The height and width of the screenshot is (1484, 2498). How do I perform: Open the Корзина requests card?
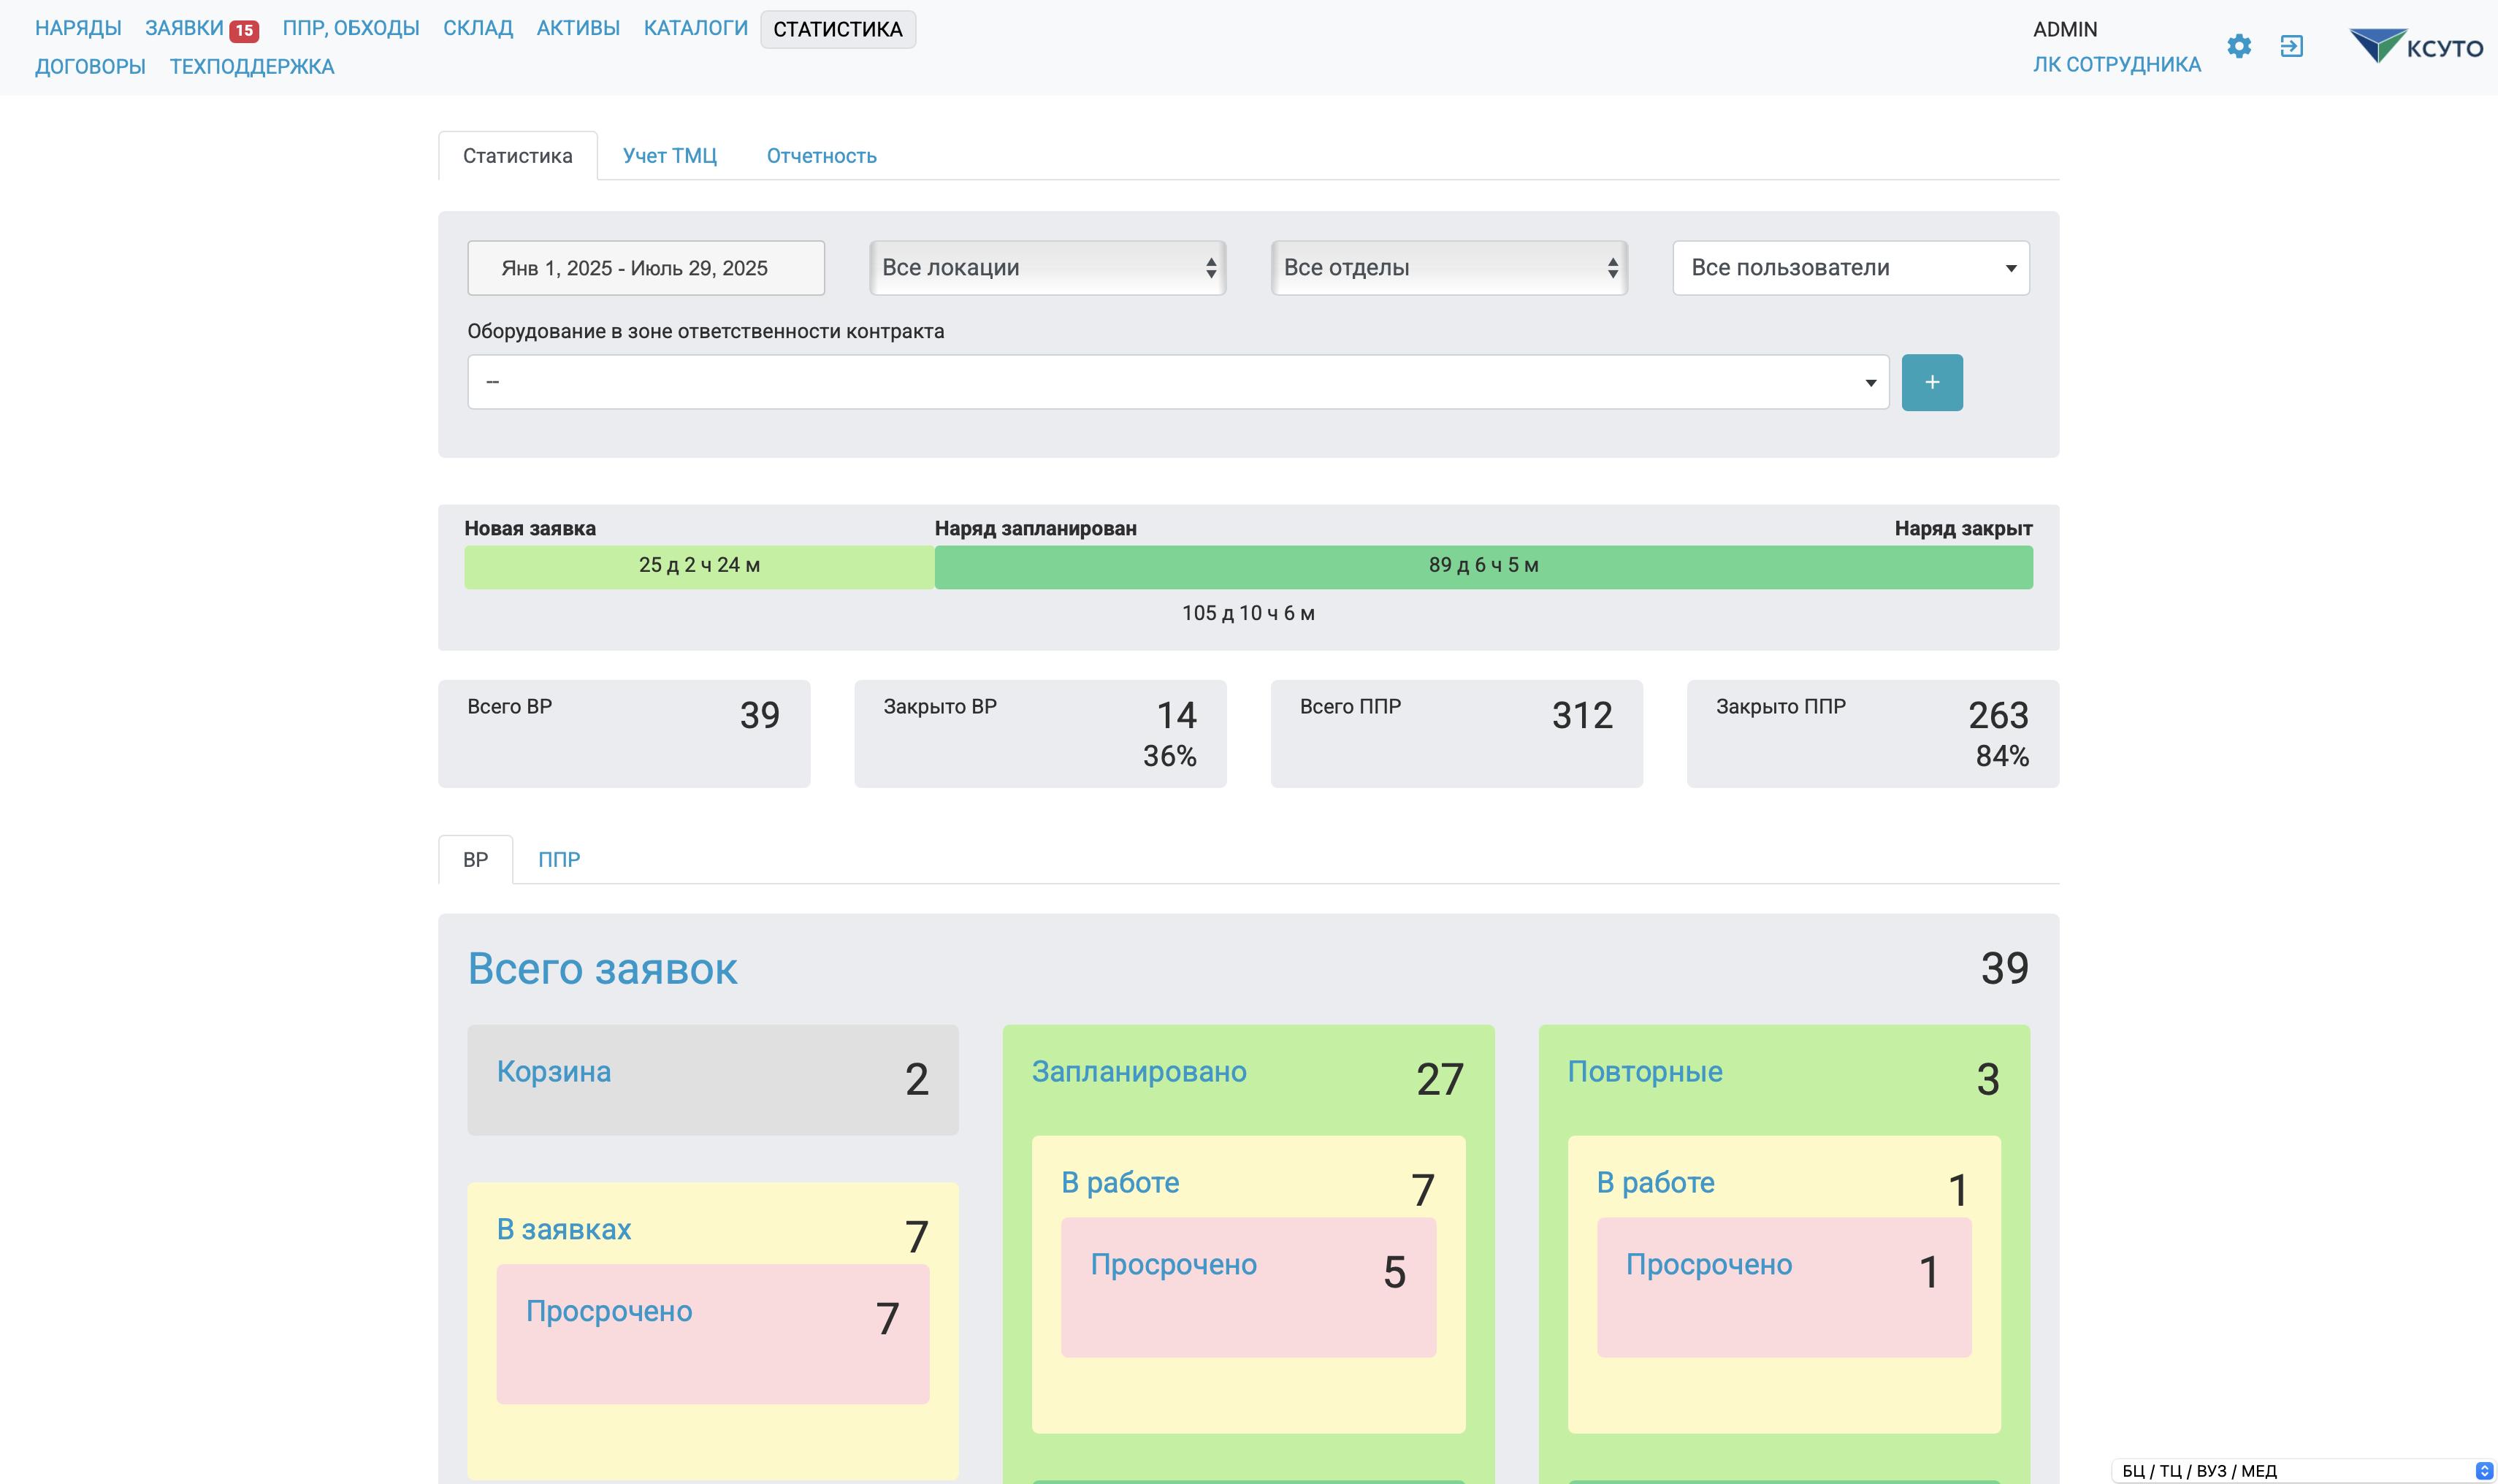(712, 1079)
